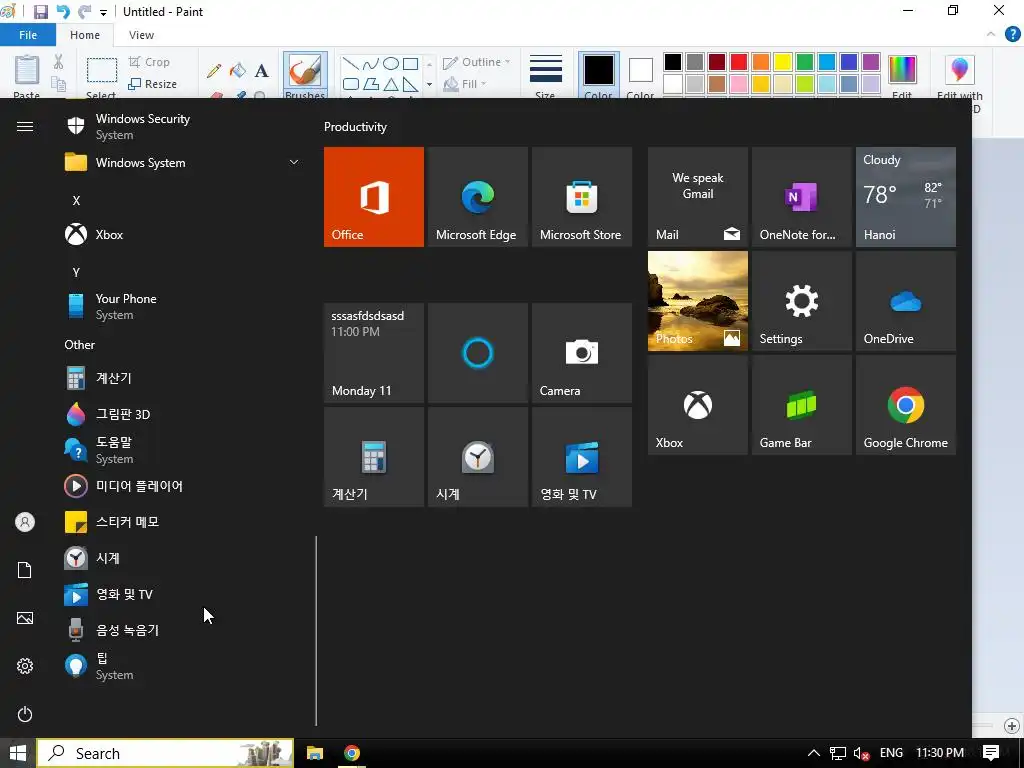This screenshot has height=768, width=1024.
Task: Open Documents from Start sidebar
Action: [25, 570]
